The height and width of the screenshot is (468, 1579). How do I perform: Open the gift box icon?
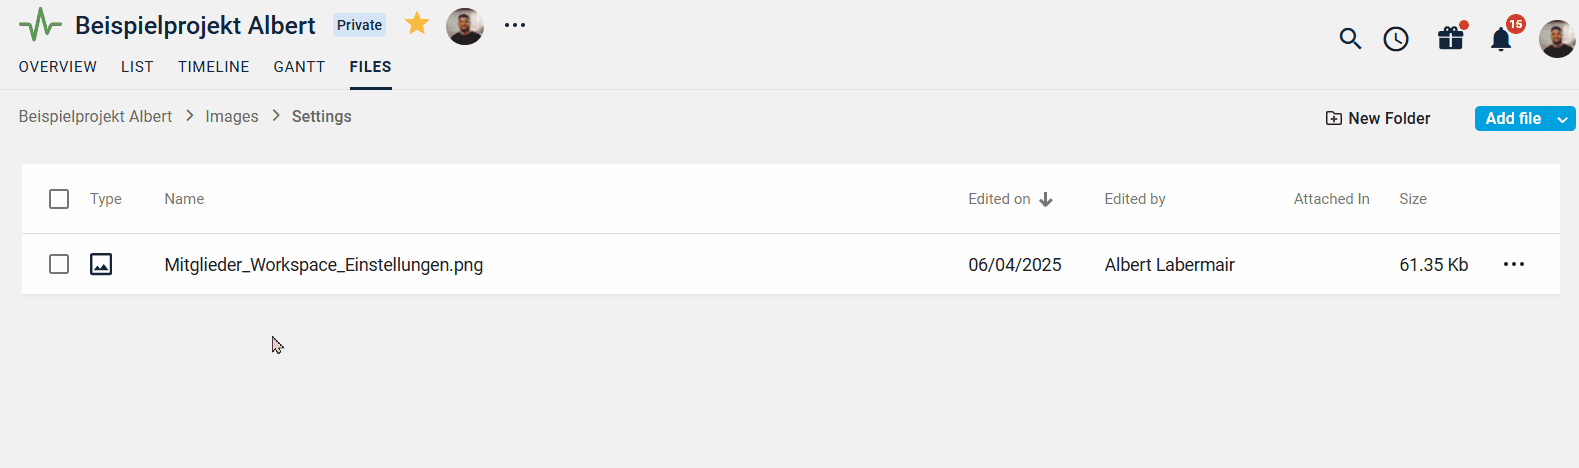(x=1451, y=38)
